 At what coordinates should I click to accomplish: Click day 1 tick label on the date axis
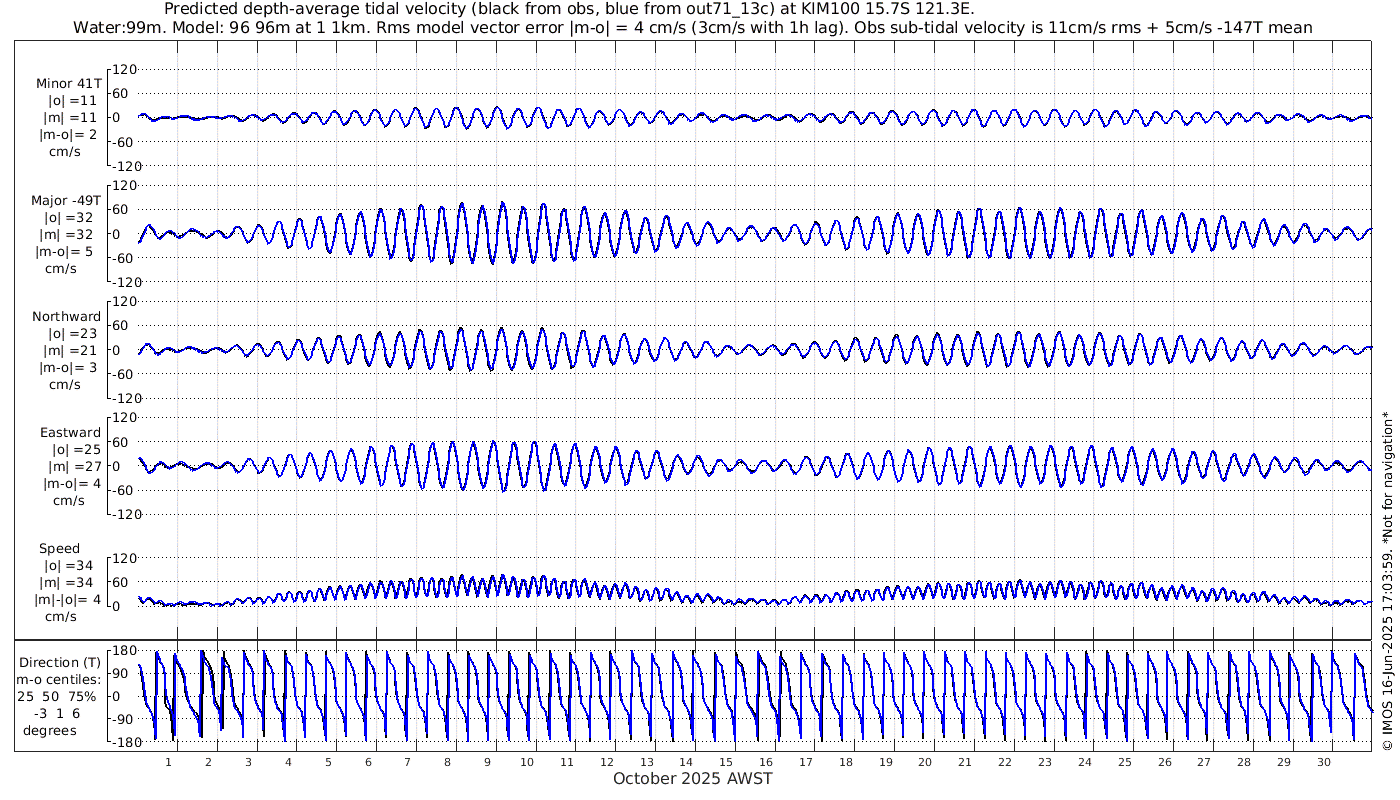(168, 762)
